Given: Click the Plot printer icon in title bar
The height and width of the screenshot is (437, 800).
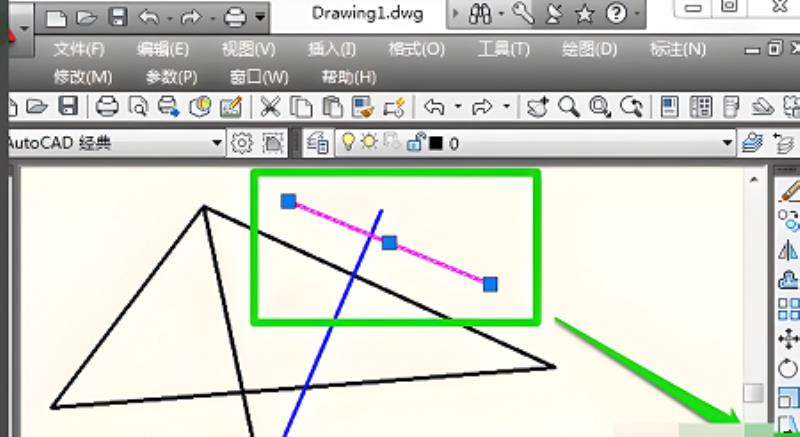Looking at the screenshot, I should [x=236, y=17].
